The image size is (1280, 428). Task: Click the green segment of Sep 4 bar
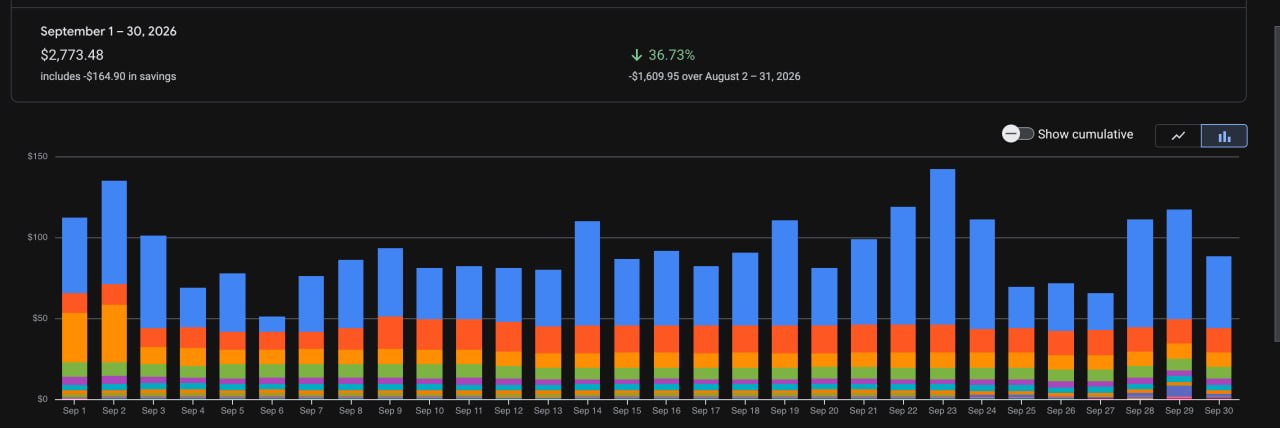point(193,371)
